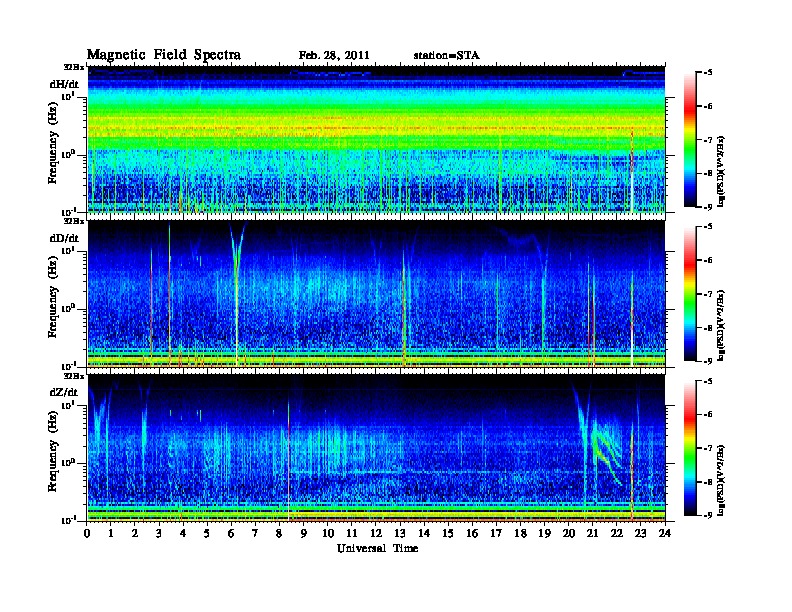Click the "-5" tick on the dZ/dt color bar

[707, 381]
